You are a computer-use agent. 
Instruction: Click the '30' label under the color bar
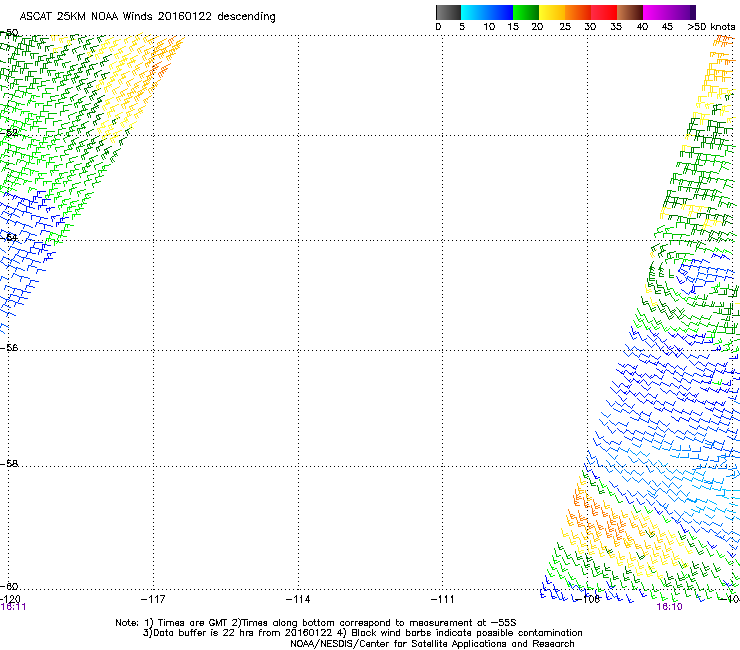[x=590, y=27]
